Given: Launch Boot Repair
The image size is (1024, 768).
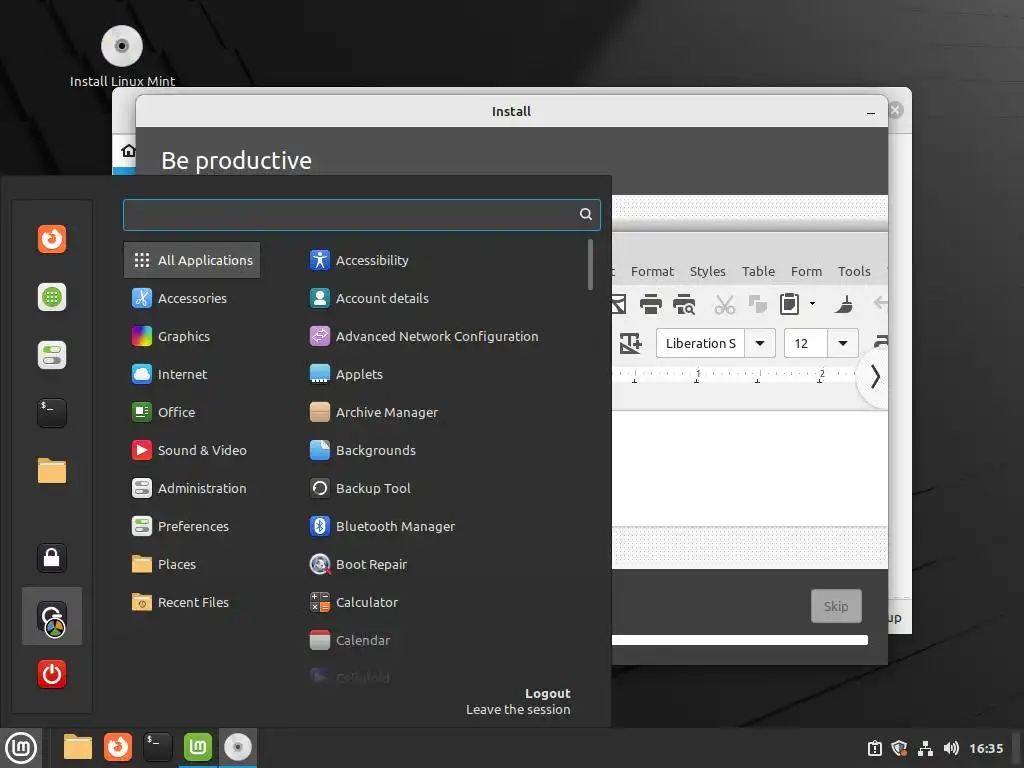Looking at the screenshot, I should coord(358,564).
